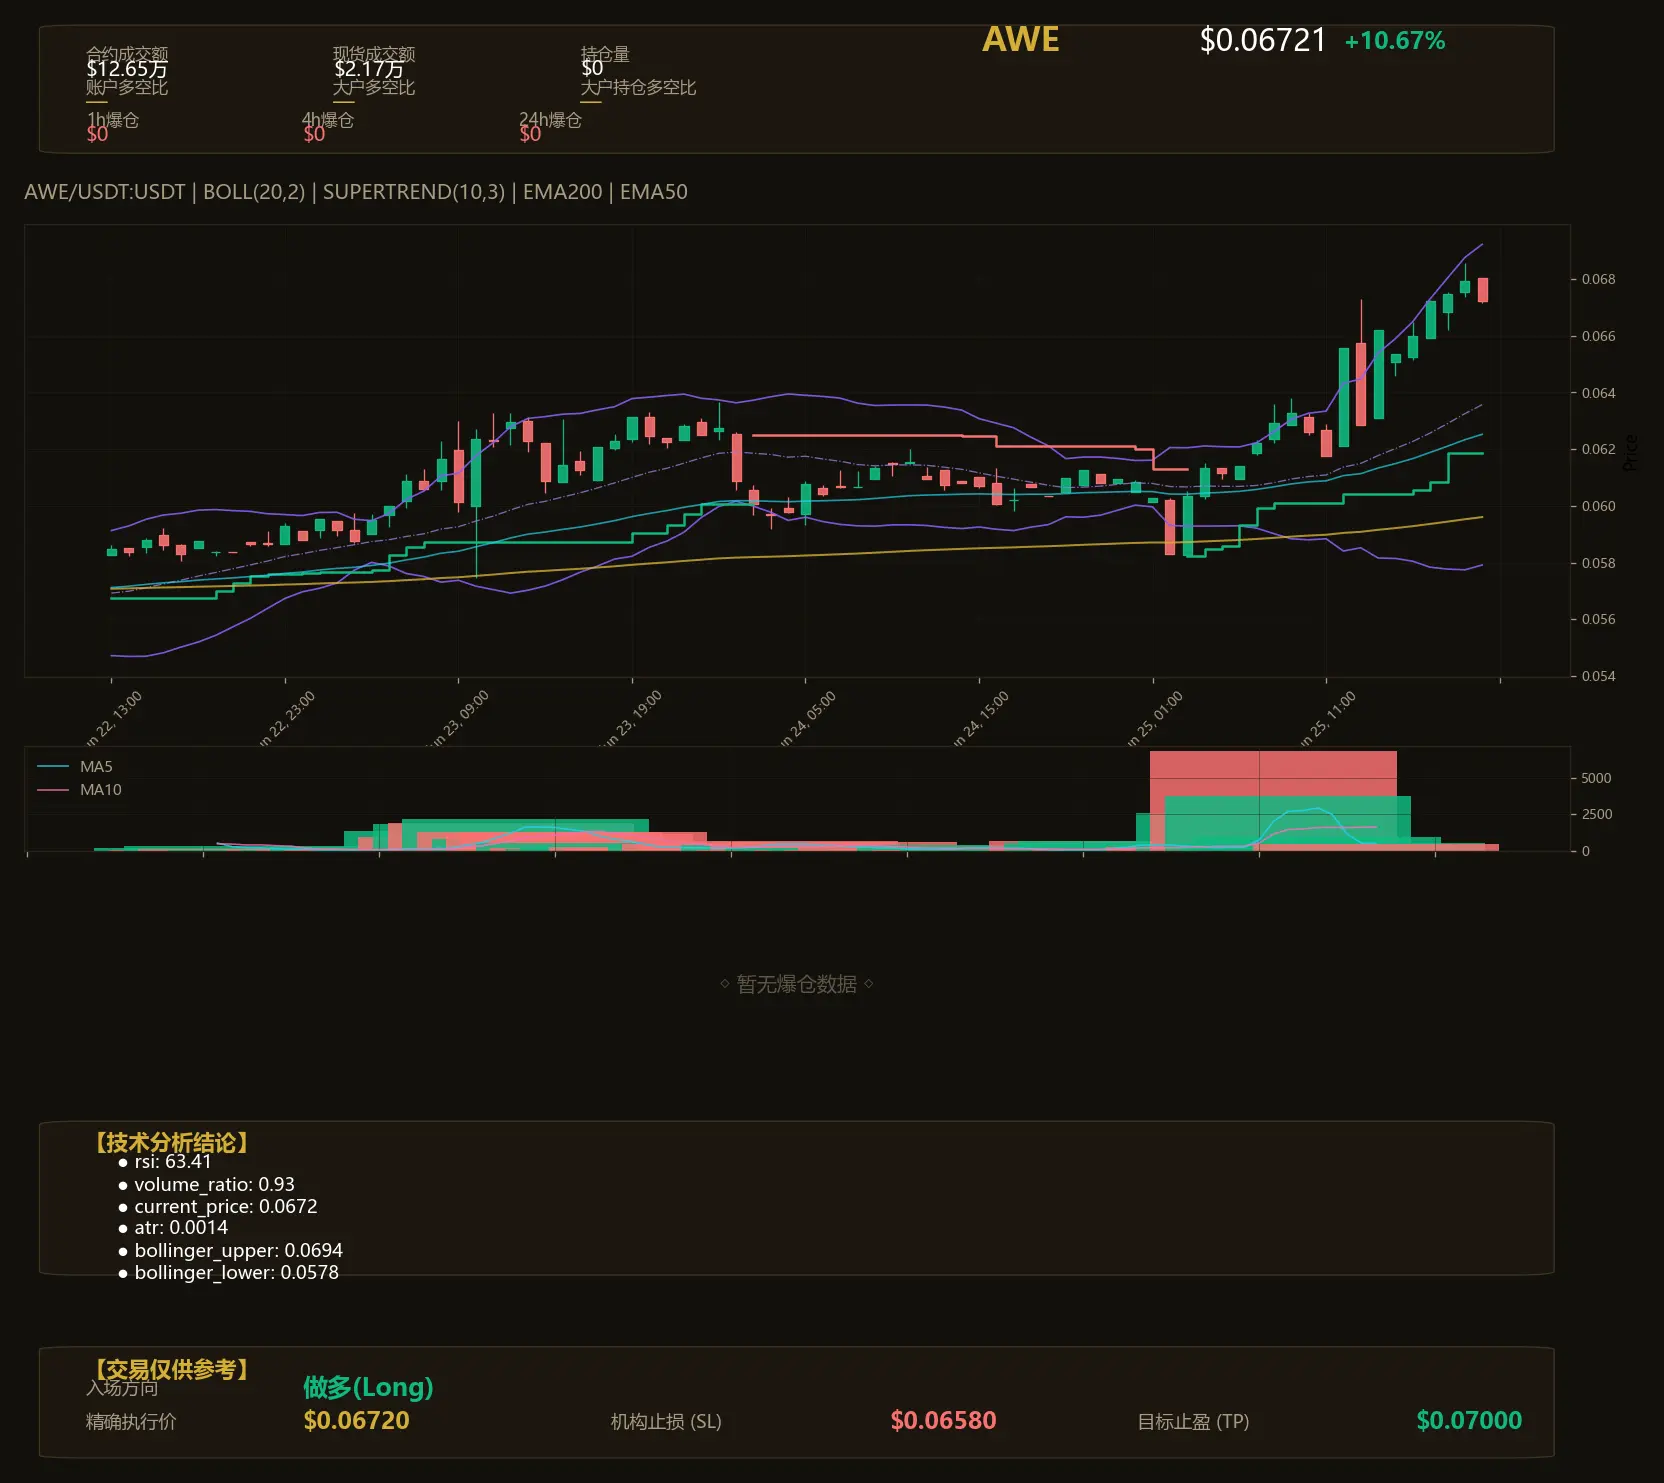Viewport: 1664px width, 1483px height.
Task: Click the 目标止盈 (TP) label
Action: pyautogui.click(x=1193, y=1422)
